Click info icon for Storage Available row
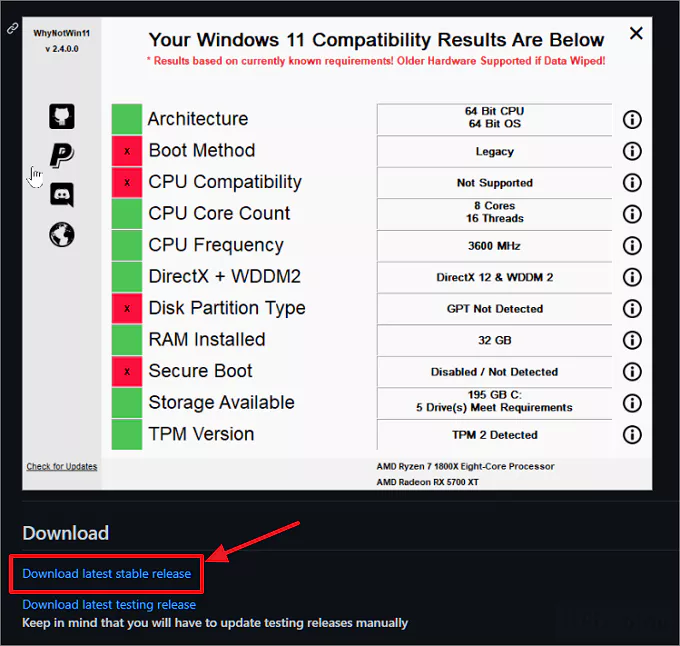The width and height of the screenshot is (680, 646). (632, 403)
